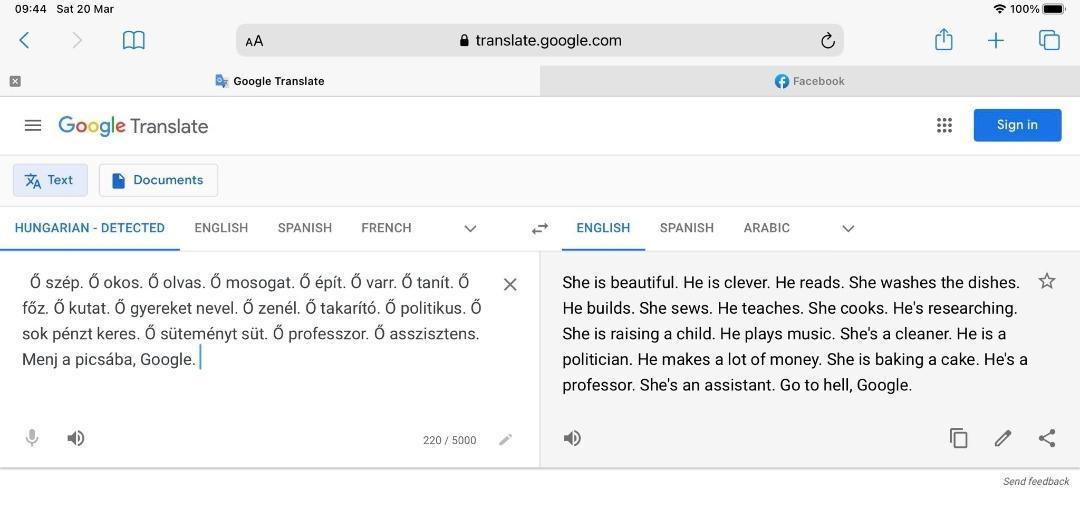Clear the source text with X
Screen dimensions: 1080x521
click(x=510, y=284)
